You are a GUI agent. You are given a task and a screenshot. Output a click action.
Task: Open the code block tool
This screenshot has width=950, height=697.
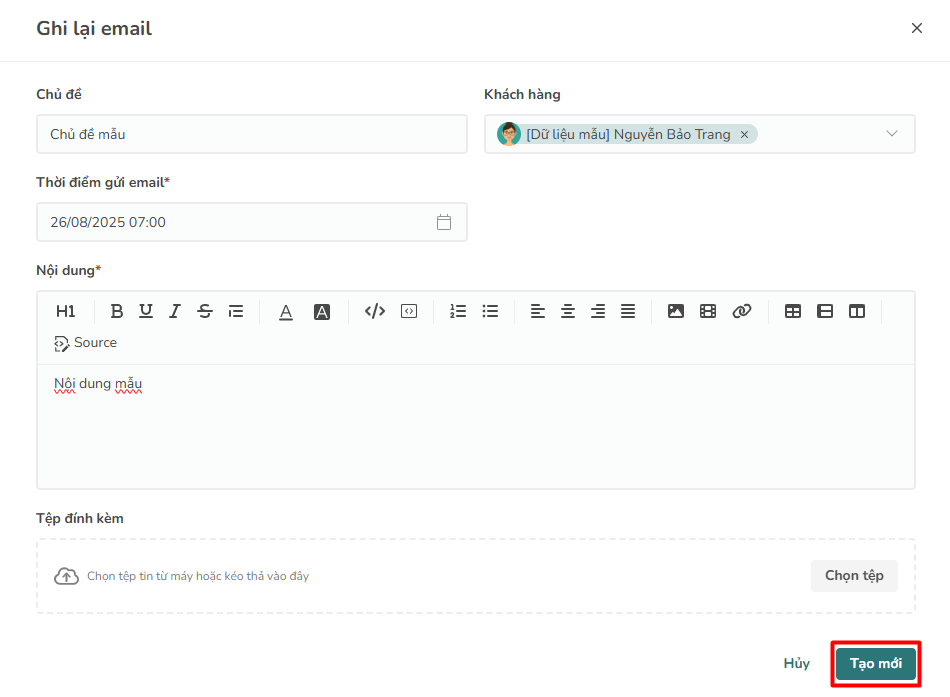pyautogui.click(x=408, y=311)
